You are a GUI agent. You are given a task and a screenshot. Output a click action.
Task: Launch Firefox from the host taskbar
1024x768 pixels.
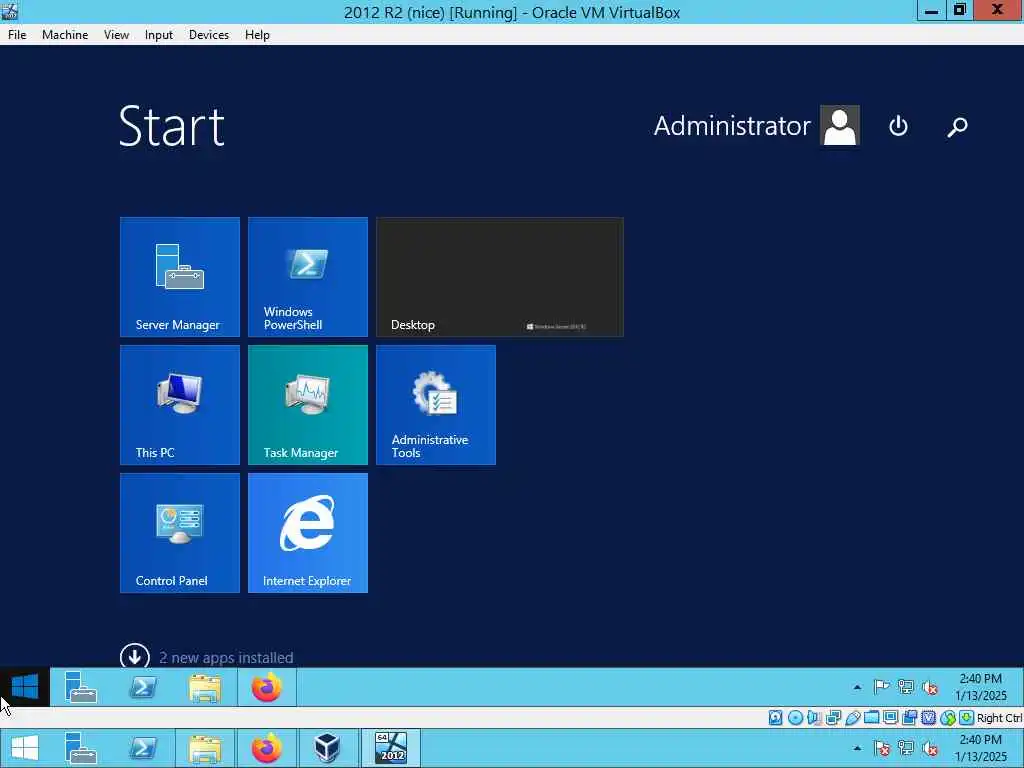[x=266, y=748]
